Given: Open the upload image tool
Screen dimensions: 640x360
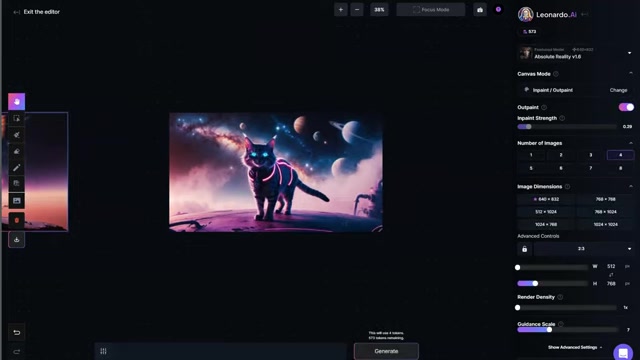Looking at the screenshot, I should [x=16, y=200].
